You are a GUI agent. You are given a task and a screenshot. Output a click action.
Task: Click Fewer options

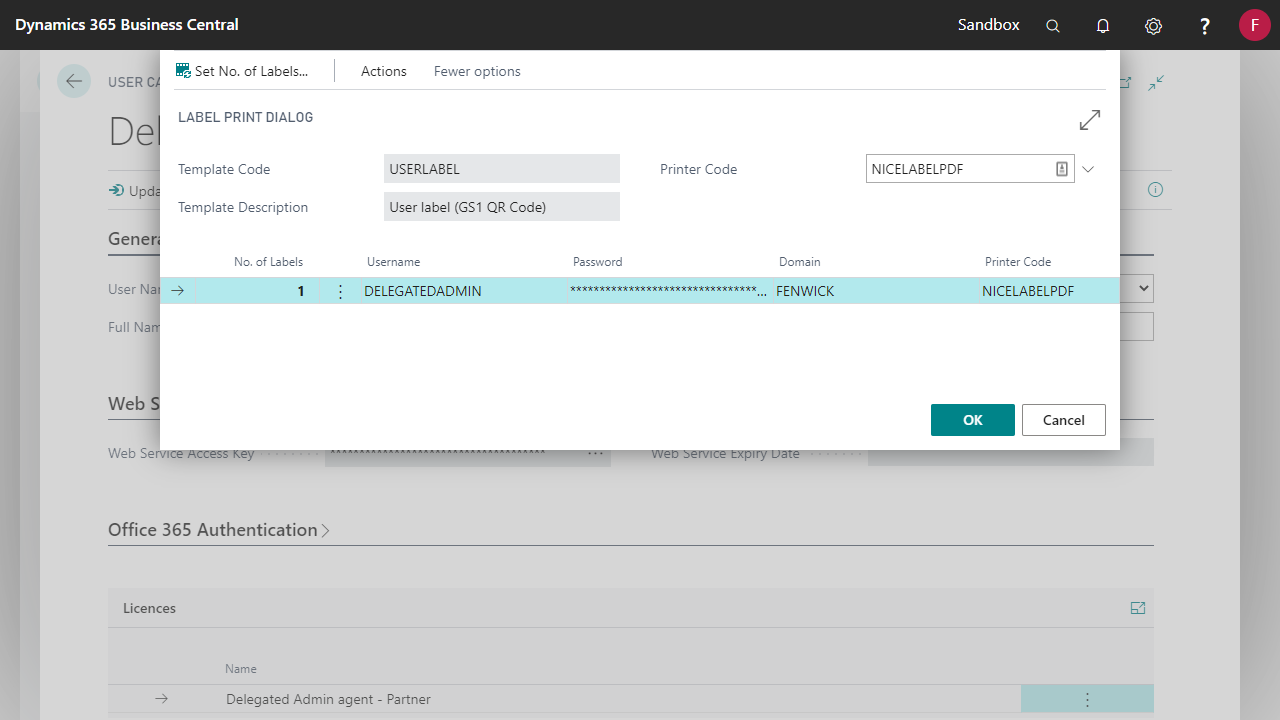[477, 71]
